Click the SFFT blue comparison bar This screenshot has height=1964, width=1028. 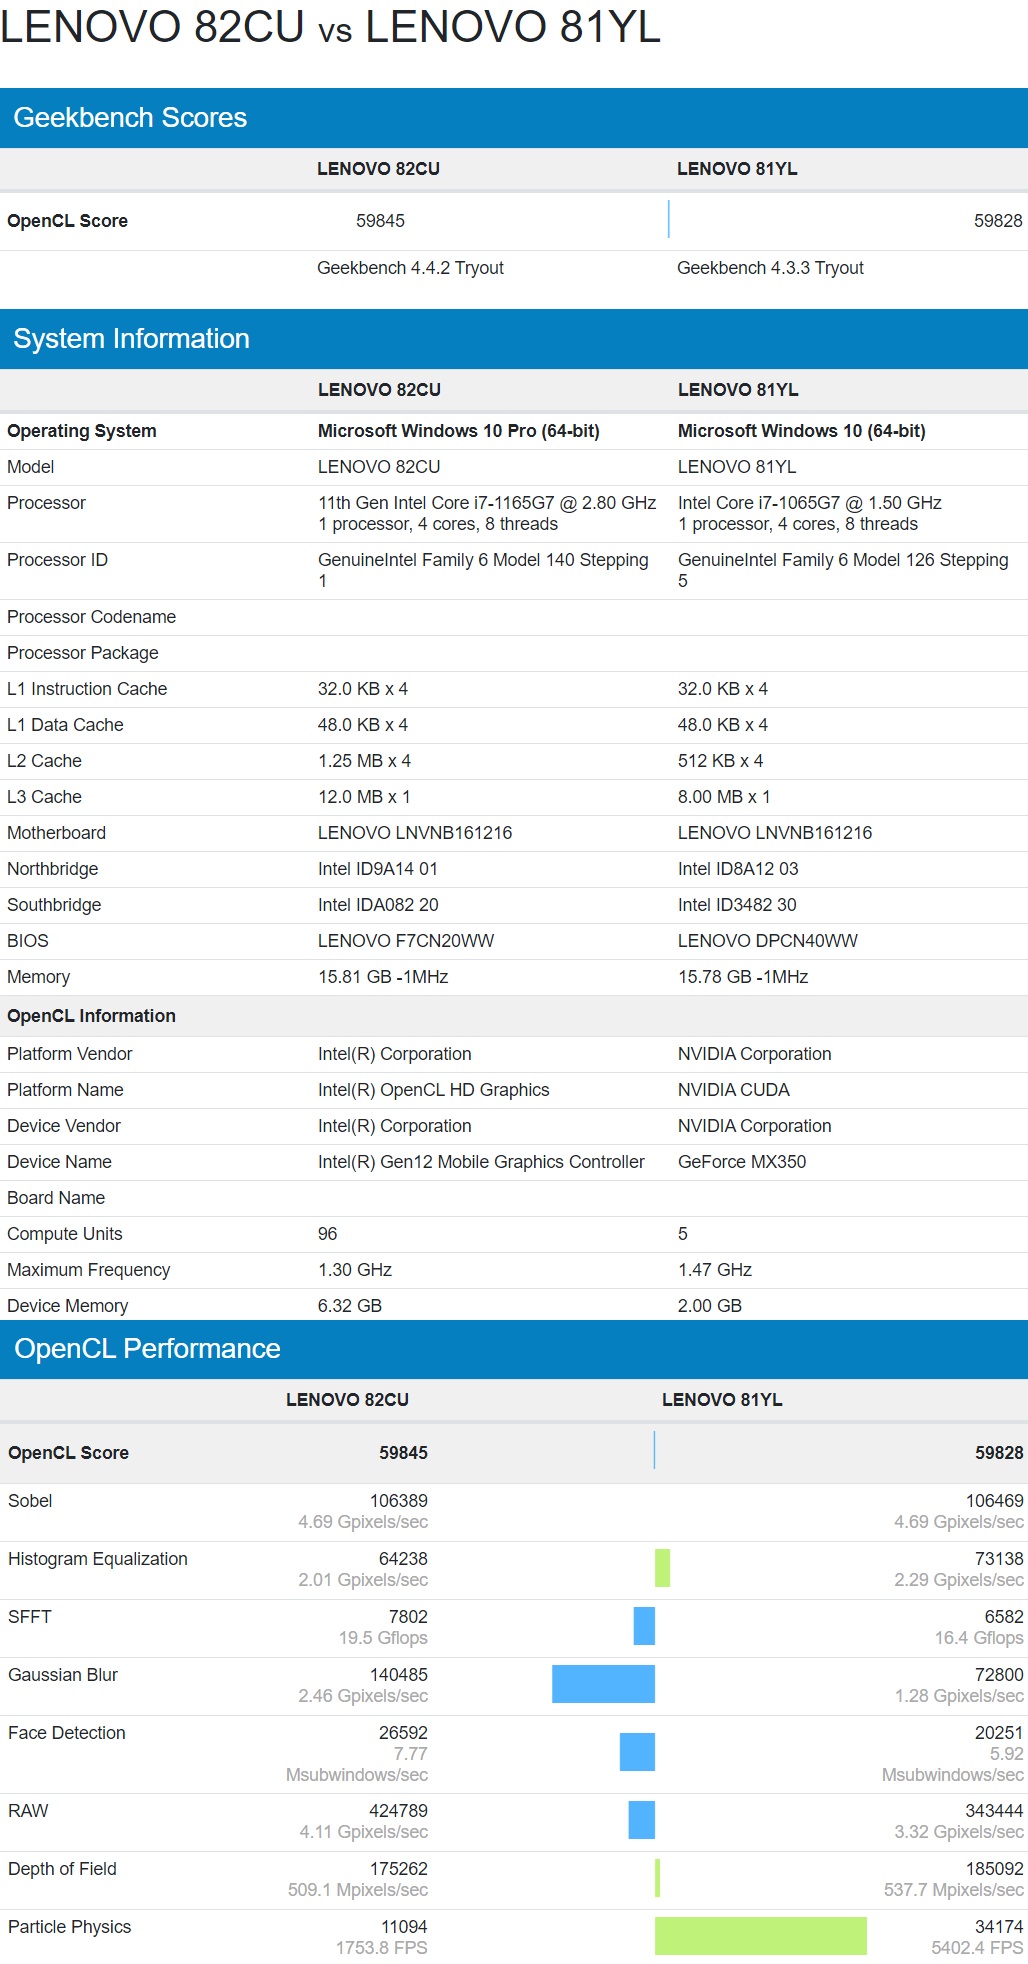(644, 1626)
